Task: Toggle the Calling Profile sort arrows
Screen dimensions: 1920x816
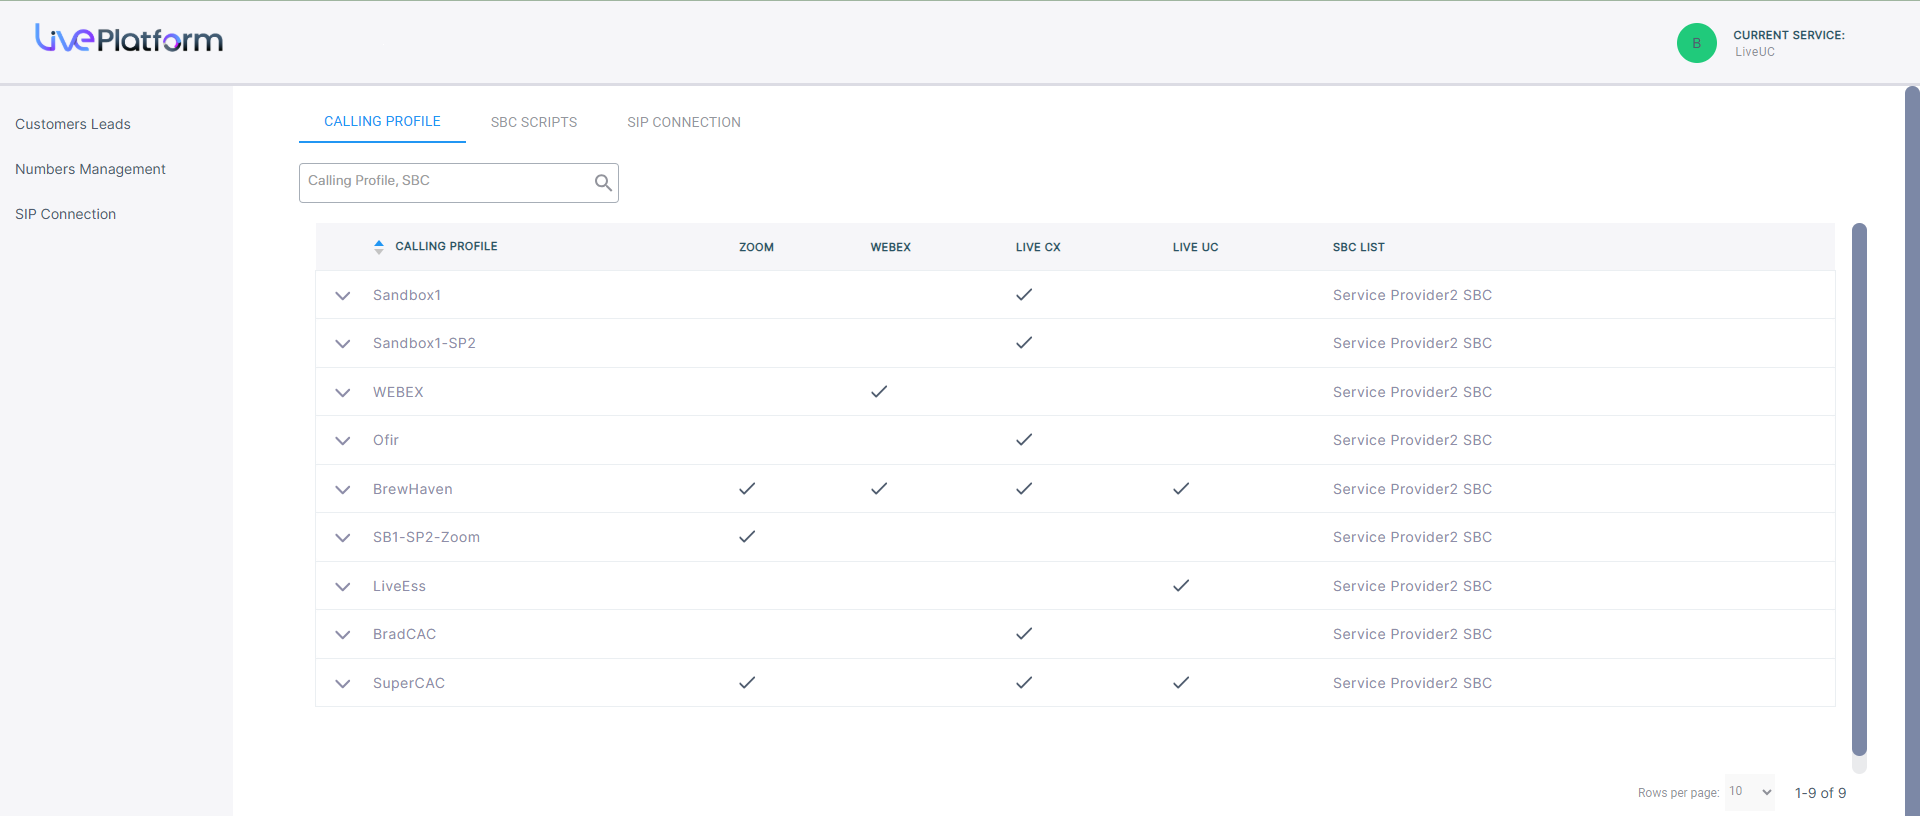Action: click(x=379, y=247)
